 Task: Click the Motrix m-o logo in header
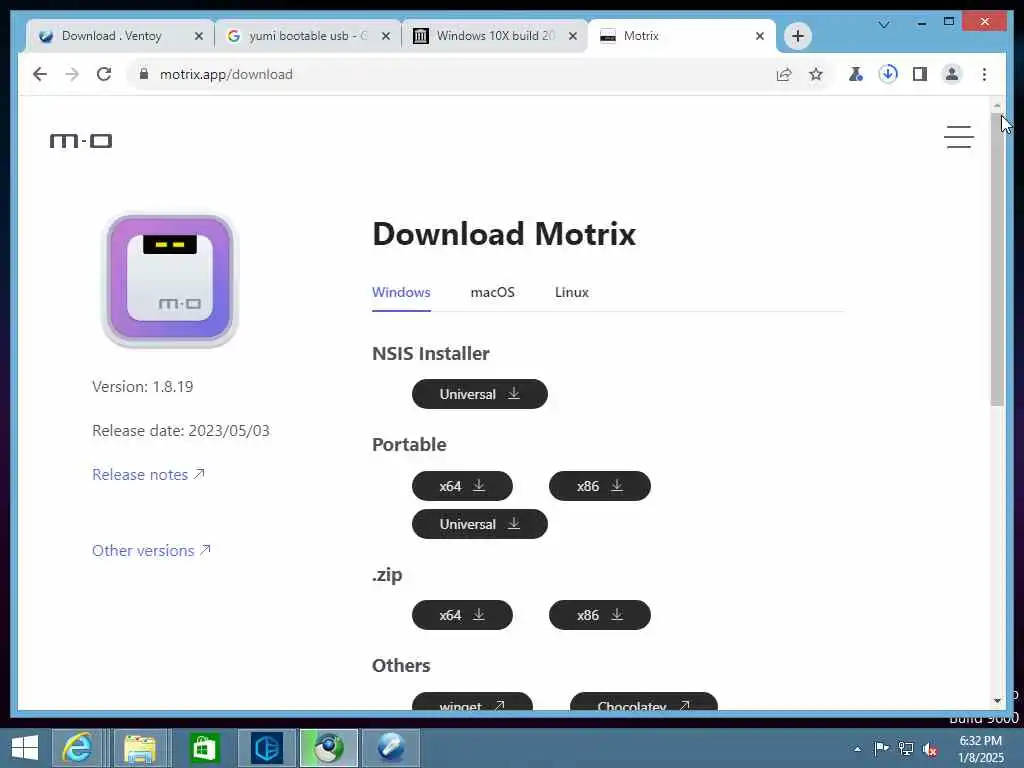pyautogui.click(x=81, y=141)
